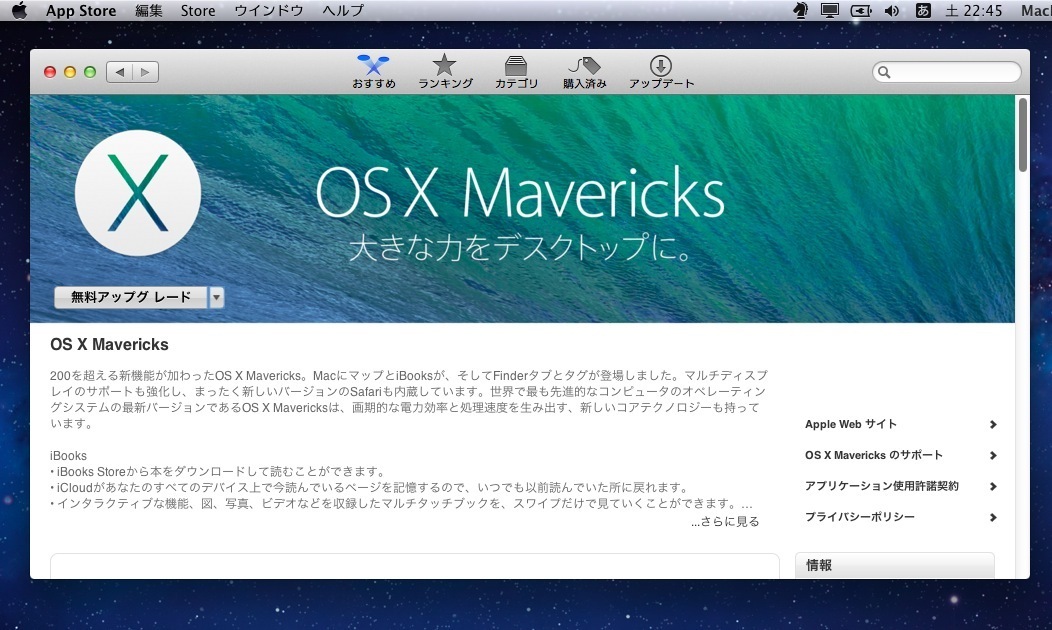Image resolution: width=1052 pixels, height=630 pixels.
Task: Click the notifications icon in menu bar
Action: click(798, 10)
